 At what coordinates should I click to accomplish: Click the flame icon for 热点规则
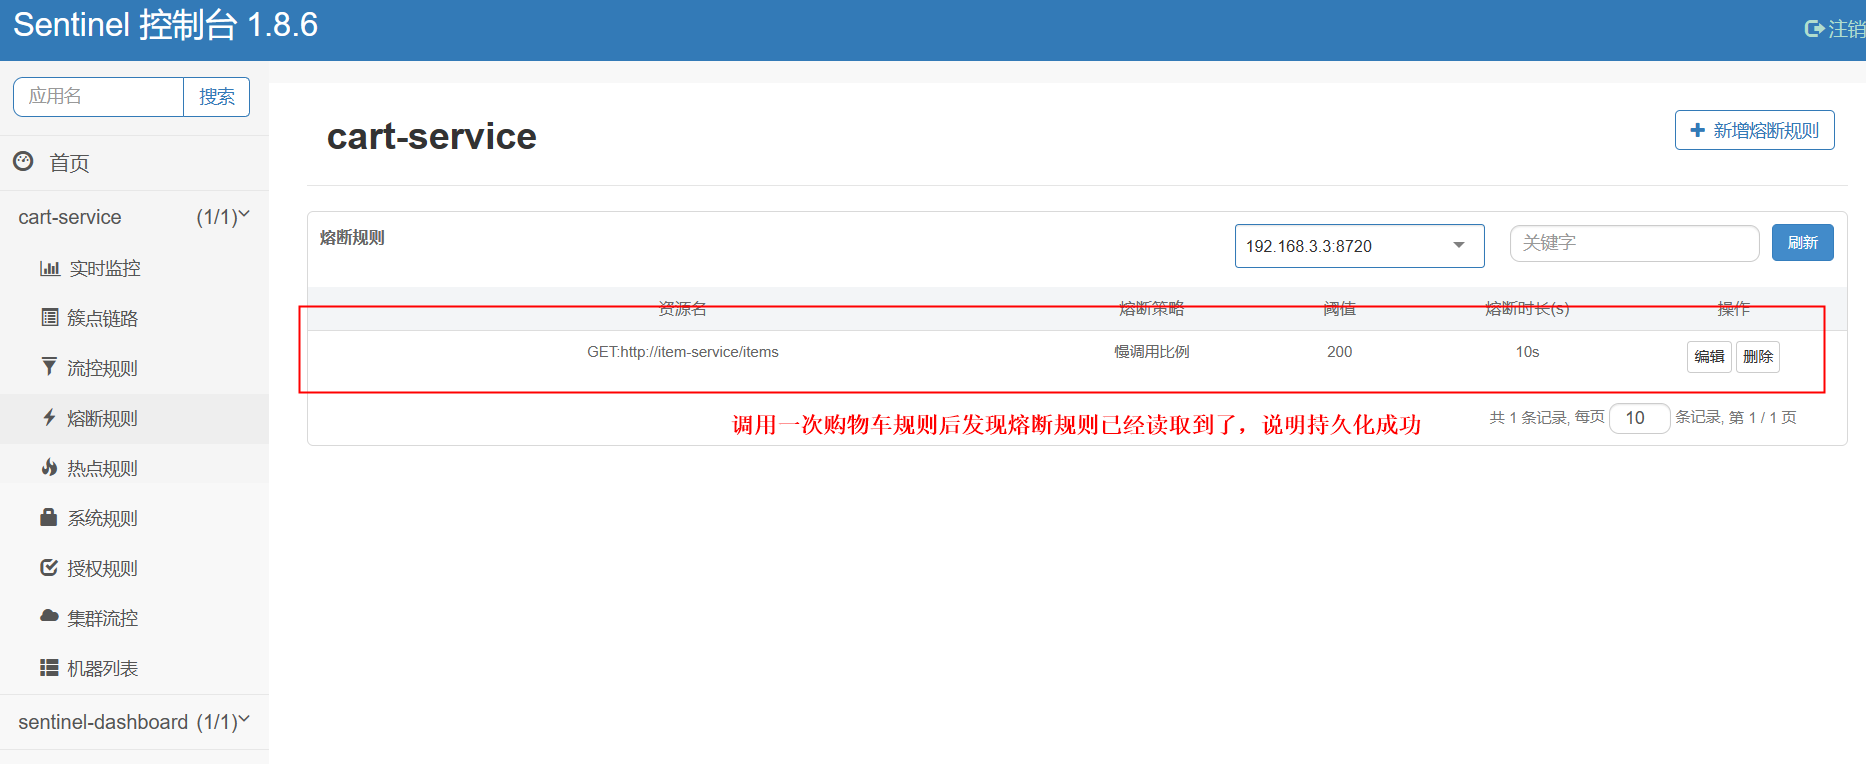(x=49, y=467)
